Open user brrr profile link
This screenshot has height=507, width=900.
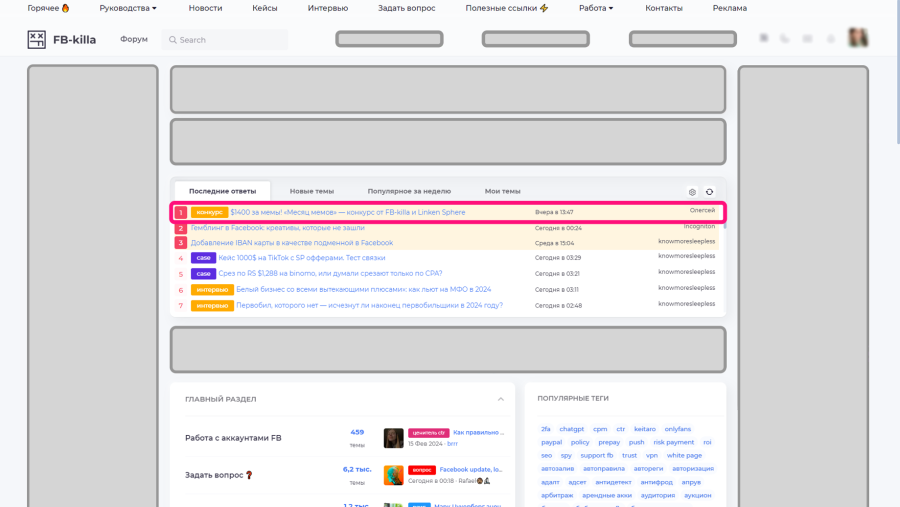(x=452, y=443)
